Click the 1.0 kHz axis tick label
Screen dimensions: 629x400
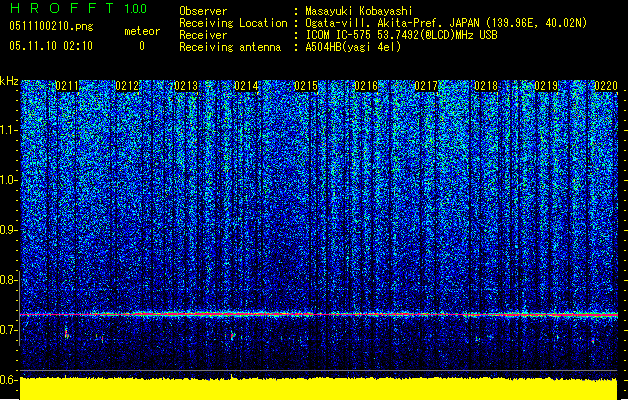8,180
